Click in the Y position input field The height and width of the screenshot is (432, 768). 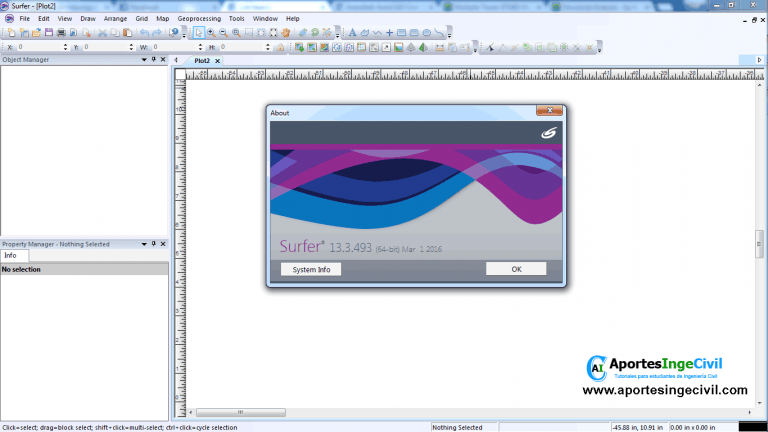[105, 47]
